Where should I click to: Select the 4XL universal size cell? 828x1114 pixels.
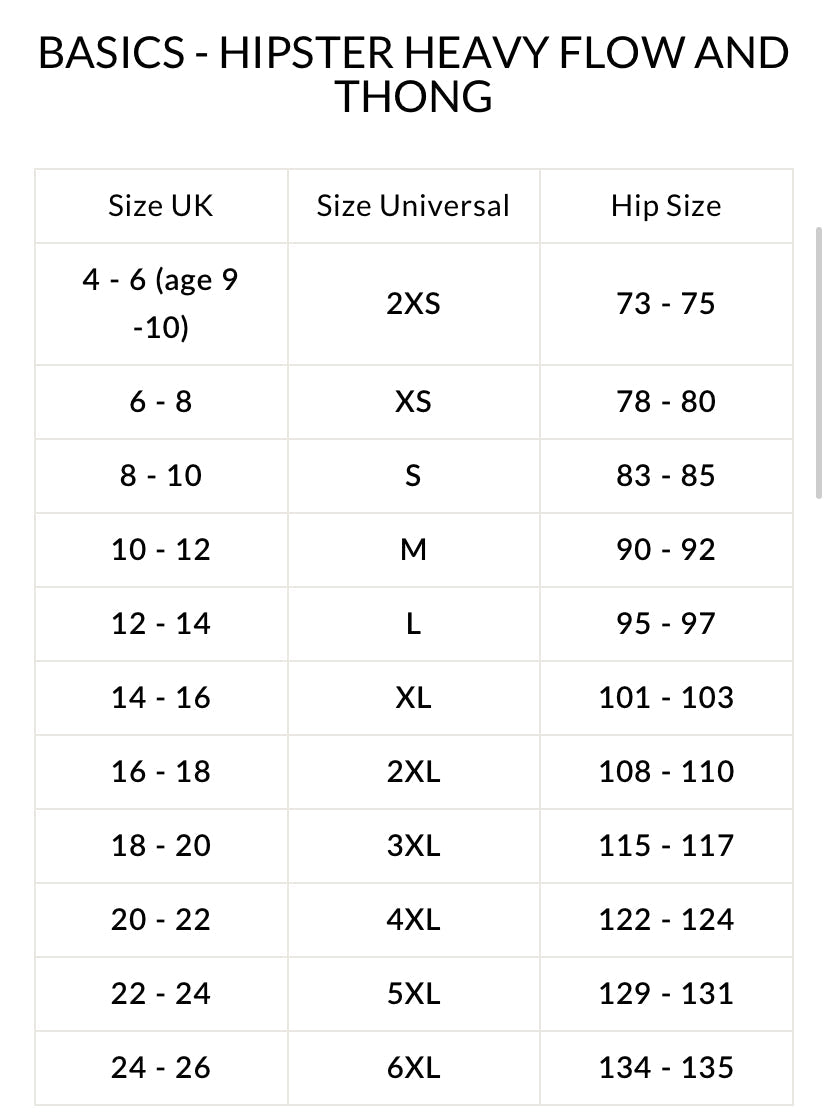pyautogui.click(x=413, y=919)
